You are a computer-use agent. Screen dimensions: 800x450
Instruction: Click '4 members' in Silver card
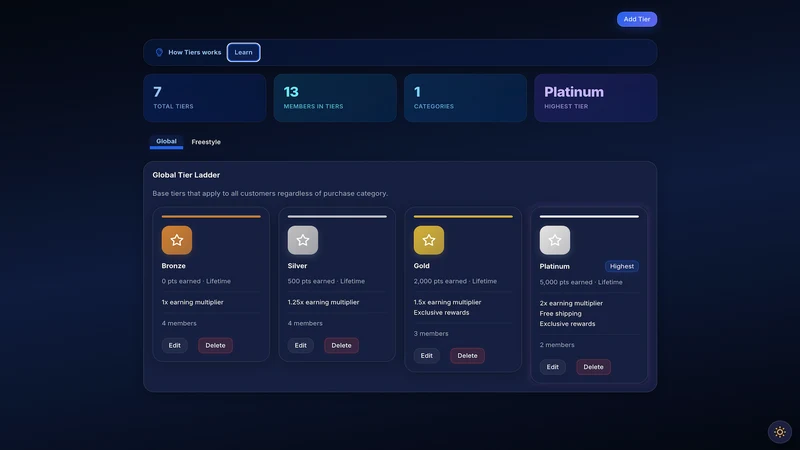[305, 323]
